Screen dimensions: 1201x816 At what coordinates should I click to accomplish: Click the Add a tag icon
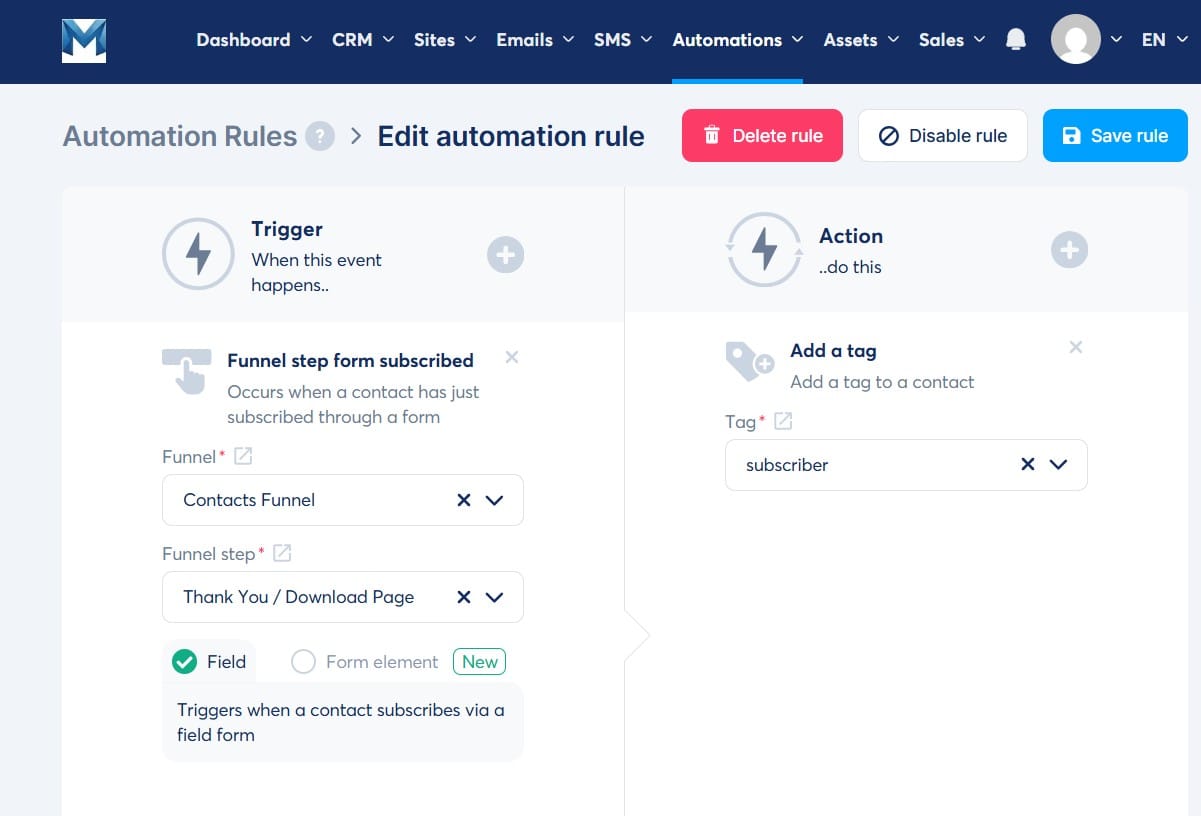(x=749, y=361)
